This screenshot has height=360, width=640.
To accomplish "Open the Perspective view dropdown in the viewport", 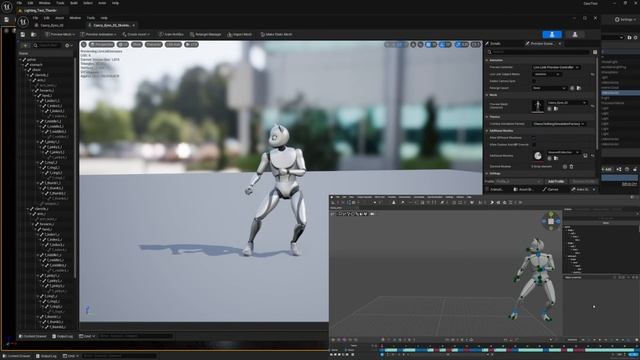I will [102, 44].
